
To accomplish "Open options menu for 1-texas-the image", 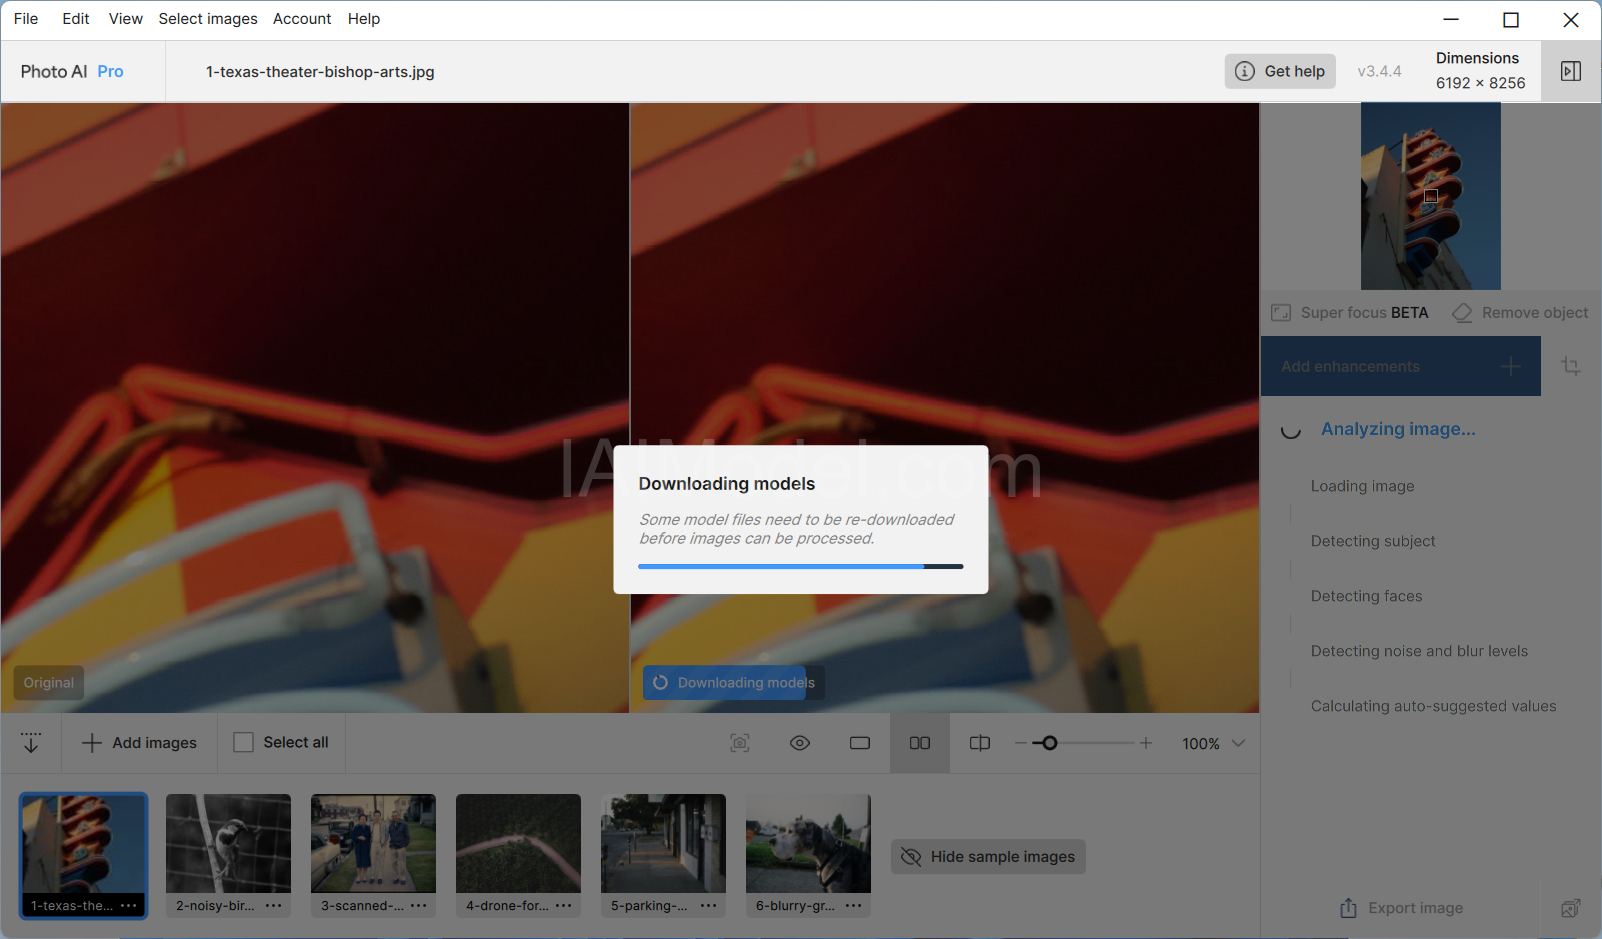I will click(x=129, y=906).
